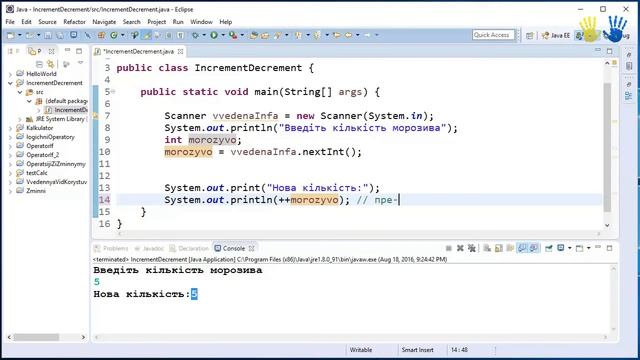This screenshot has height=360, width=640.
Task: Open the Window menu
Action: pyautogui.click(x=201, y=22)
